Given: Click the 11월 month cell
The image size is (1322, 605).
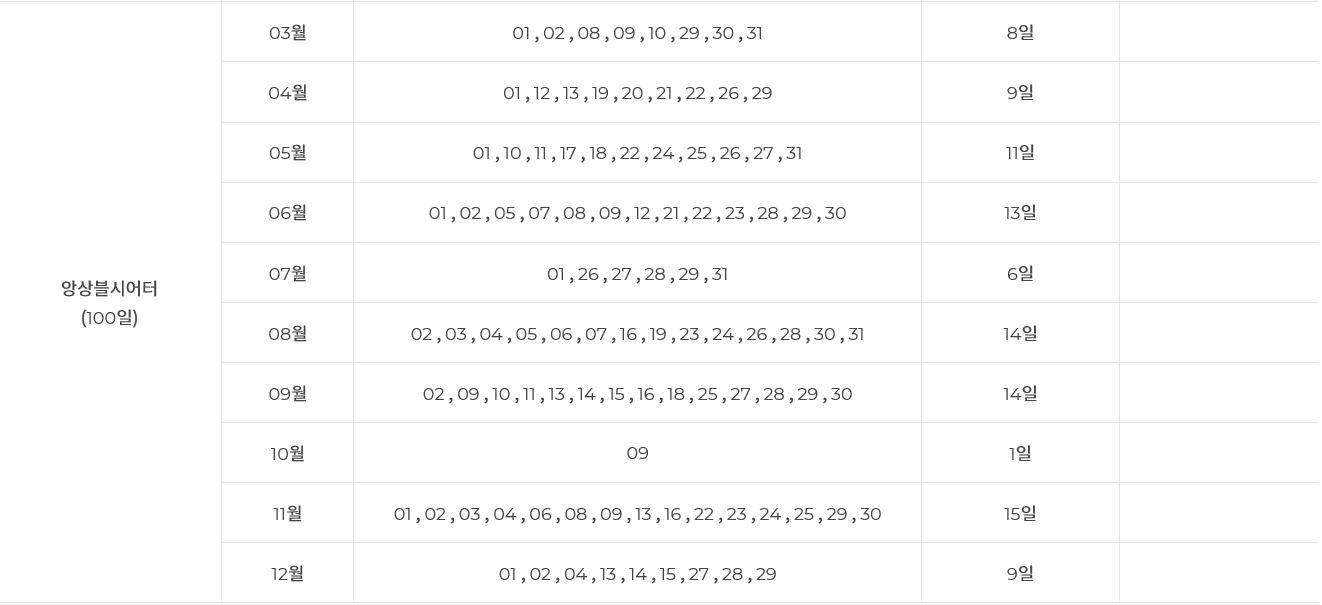Looking at the screenshot, I should coord(287,513).
